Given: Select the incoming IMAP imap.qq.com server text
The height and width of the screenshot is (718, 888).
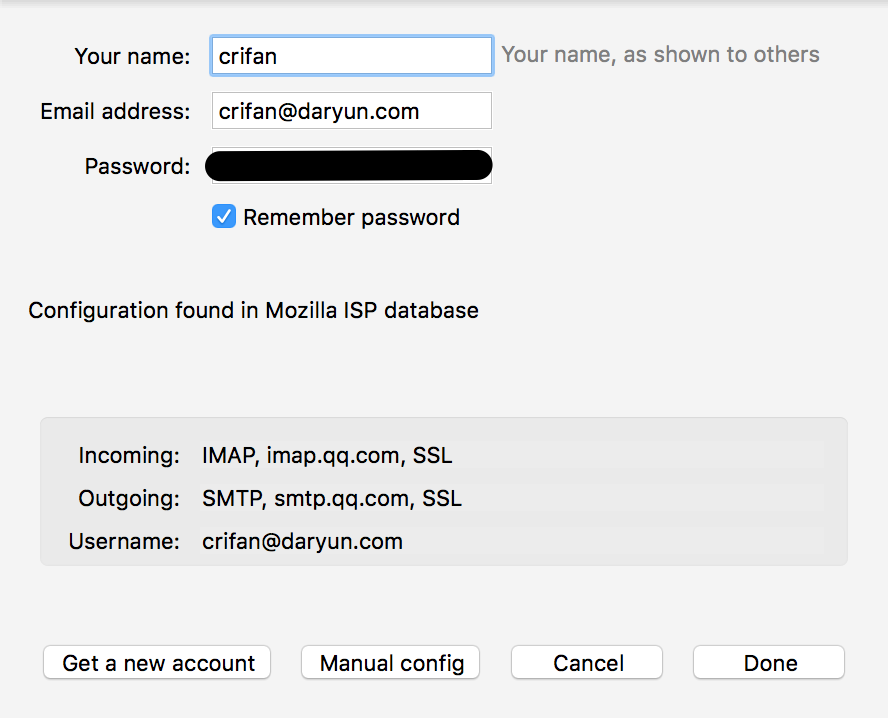Looking at the screenshot, I should (327, 456).
